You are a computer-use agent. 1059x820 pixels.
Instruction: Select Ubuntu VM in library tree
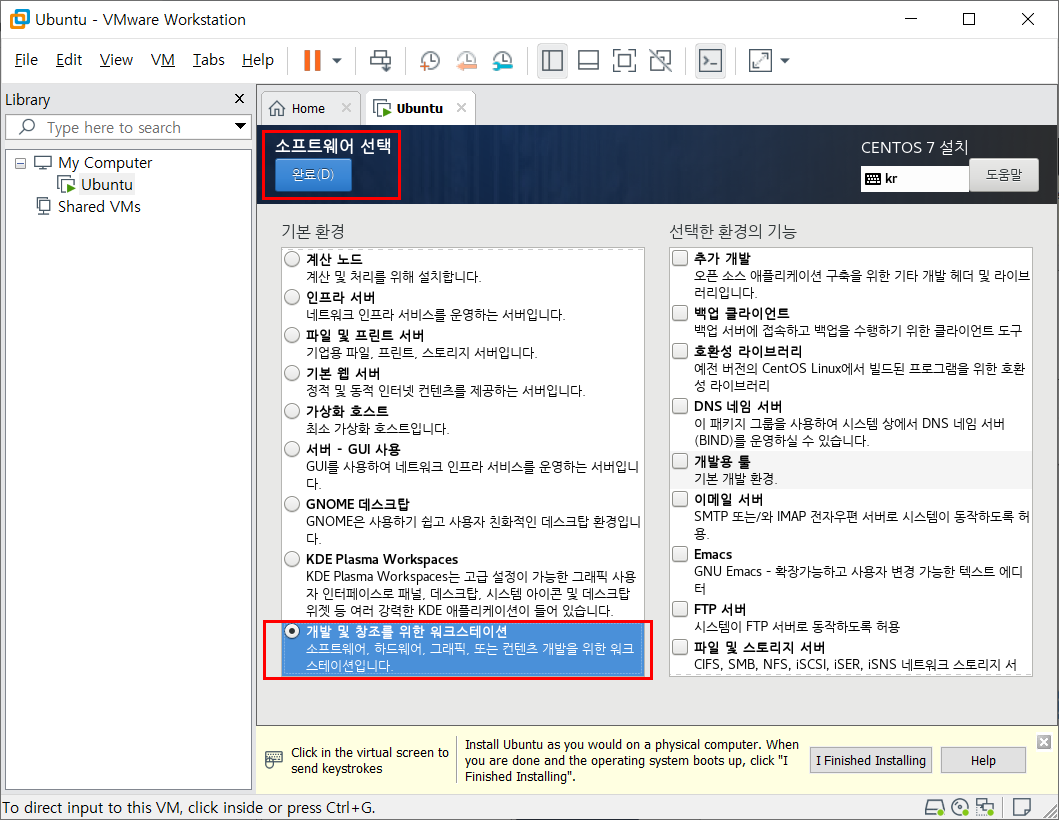(107, 184)
